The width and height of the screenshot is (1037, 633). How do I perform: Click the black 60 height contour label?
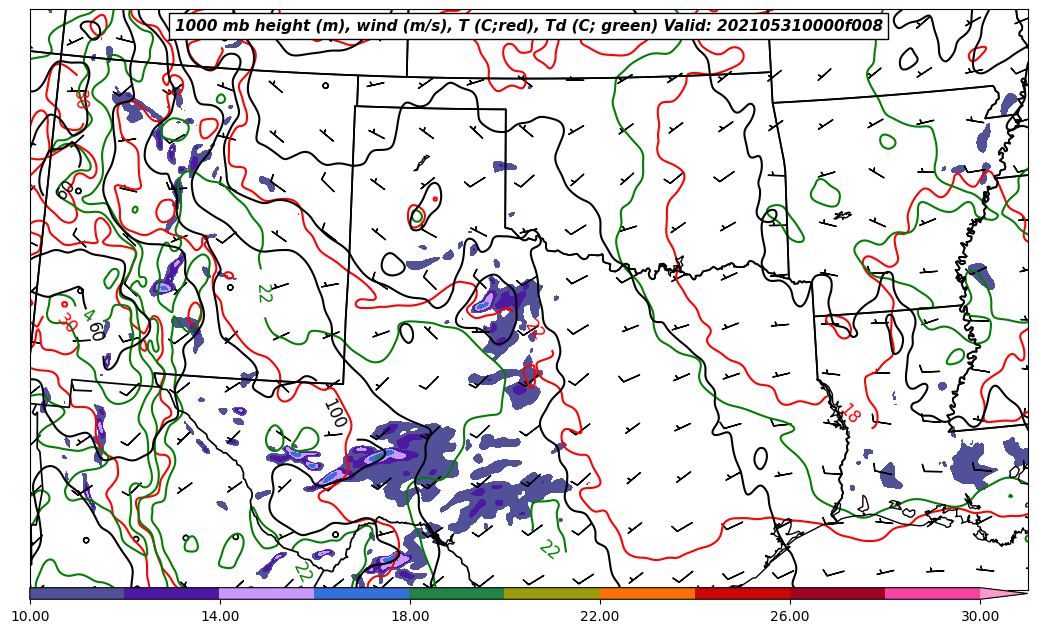coord(97,330)
